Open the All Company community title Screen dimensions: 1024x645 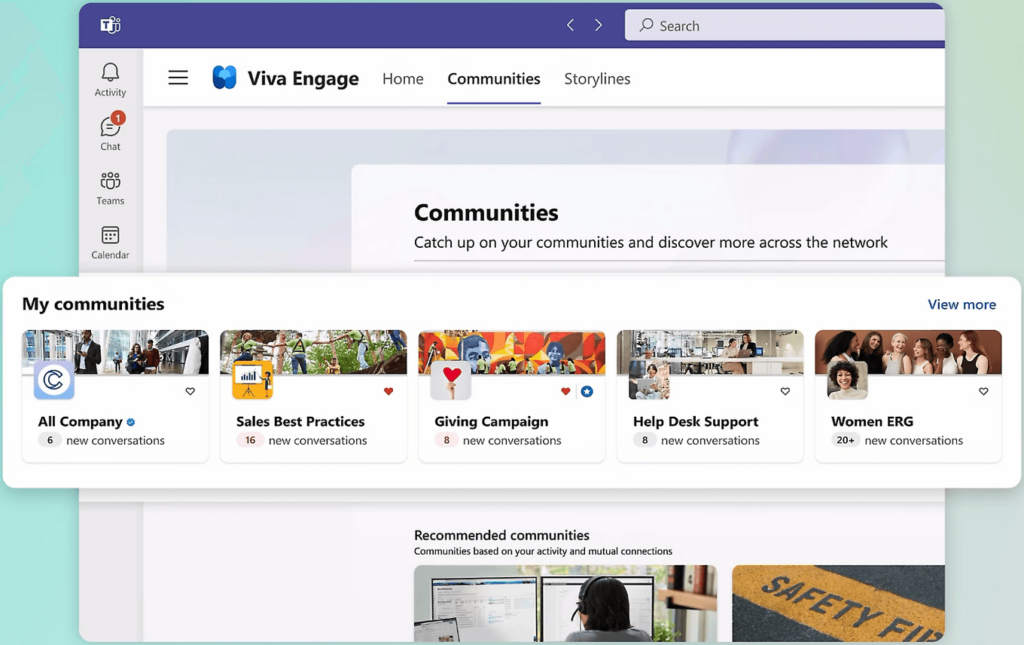click(80, 422)
